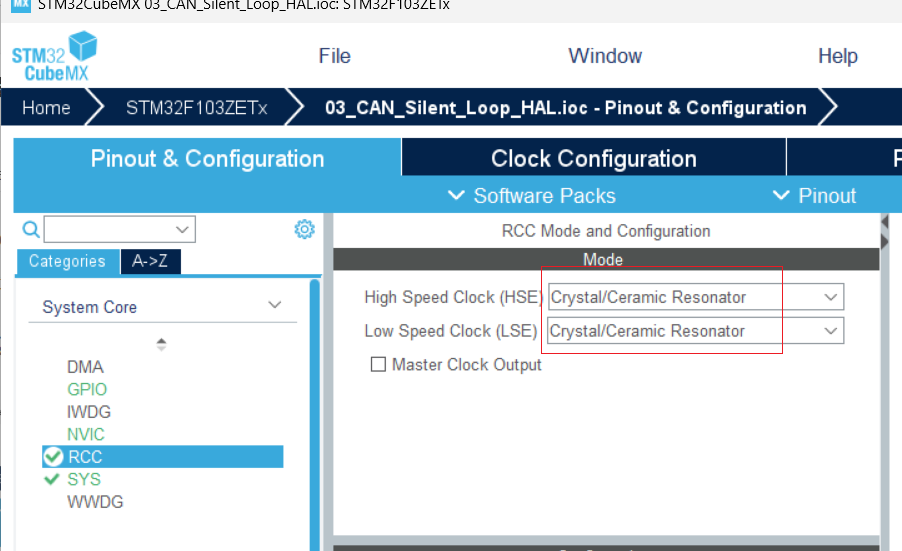Select SYS in System Core list
Viewport: 902px width, 551px height.
coord(84,479)
